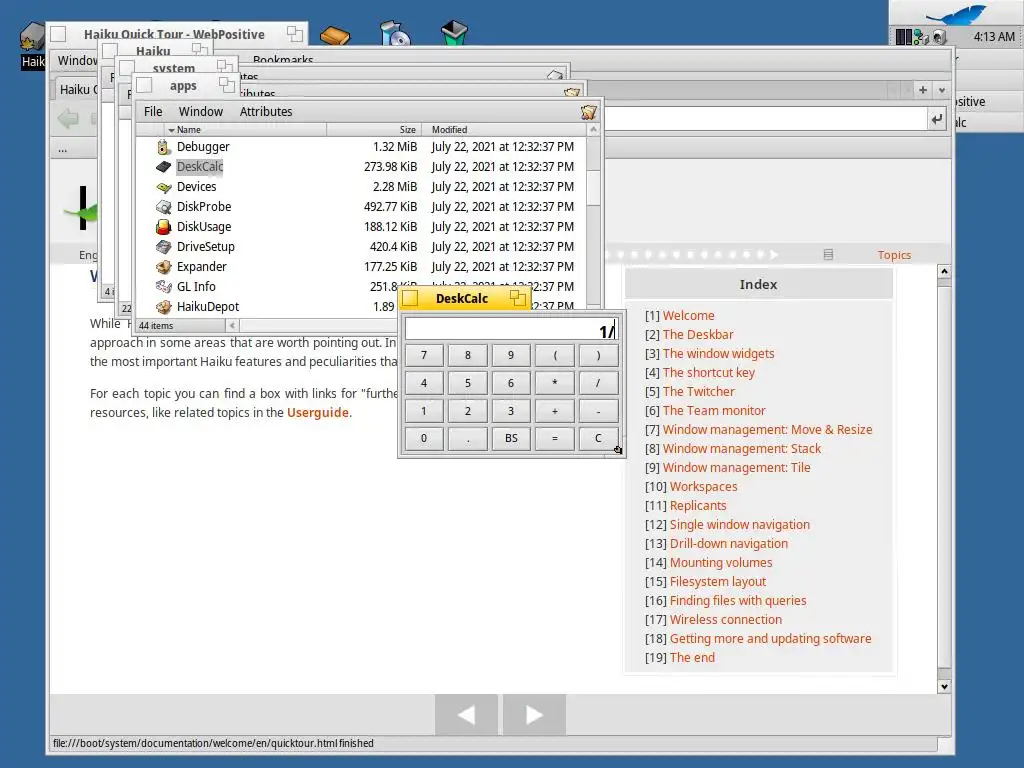Click the Modified column header
Image resolution: width=1024 pixels, height=768 pixels.
(504, 130)
